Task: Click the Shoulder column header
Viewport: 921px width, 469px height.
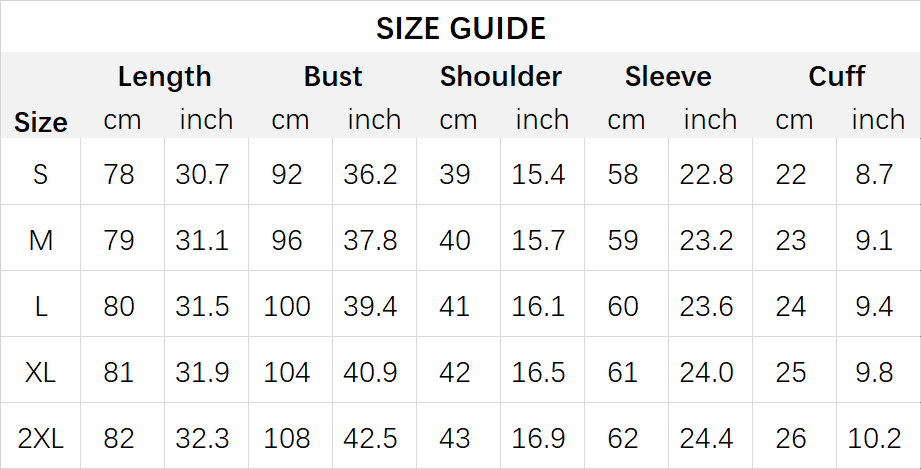Action: tap(500, 76)
